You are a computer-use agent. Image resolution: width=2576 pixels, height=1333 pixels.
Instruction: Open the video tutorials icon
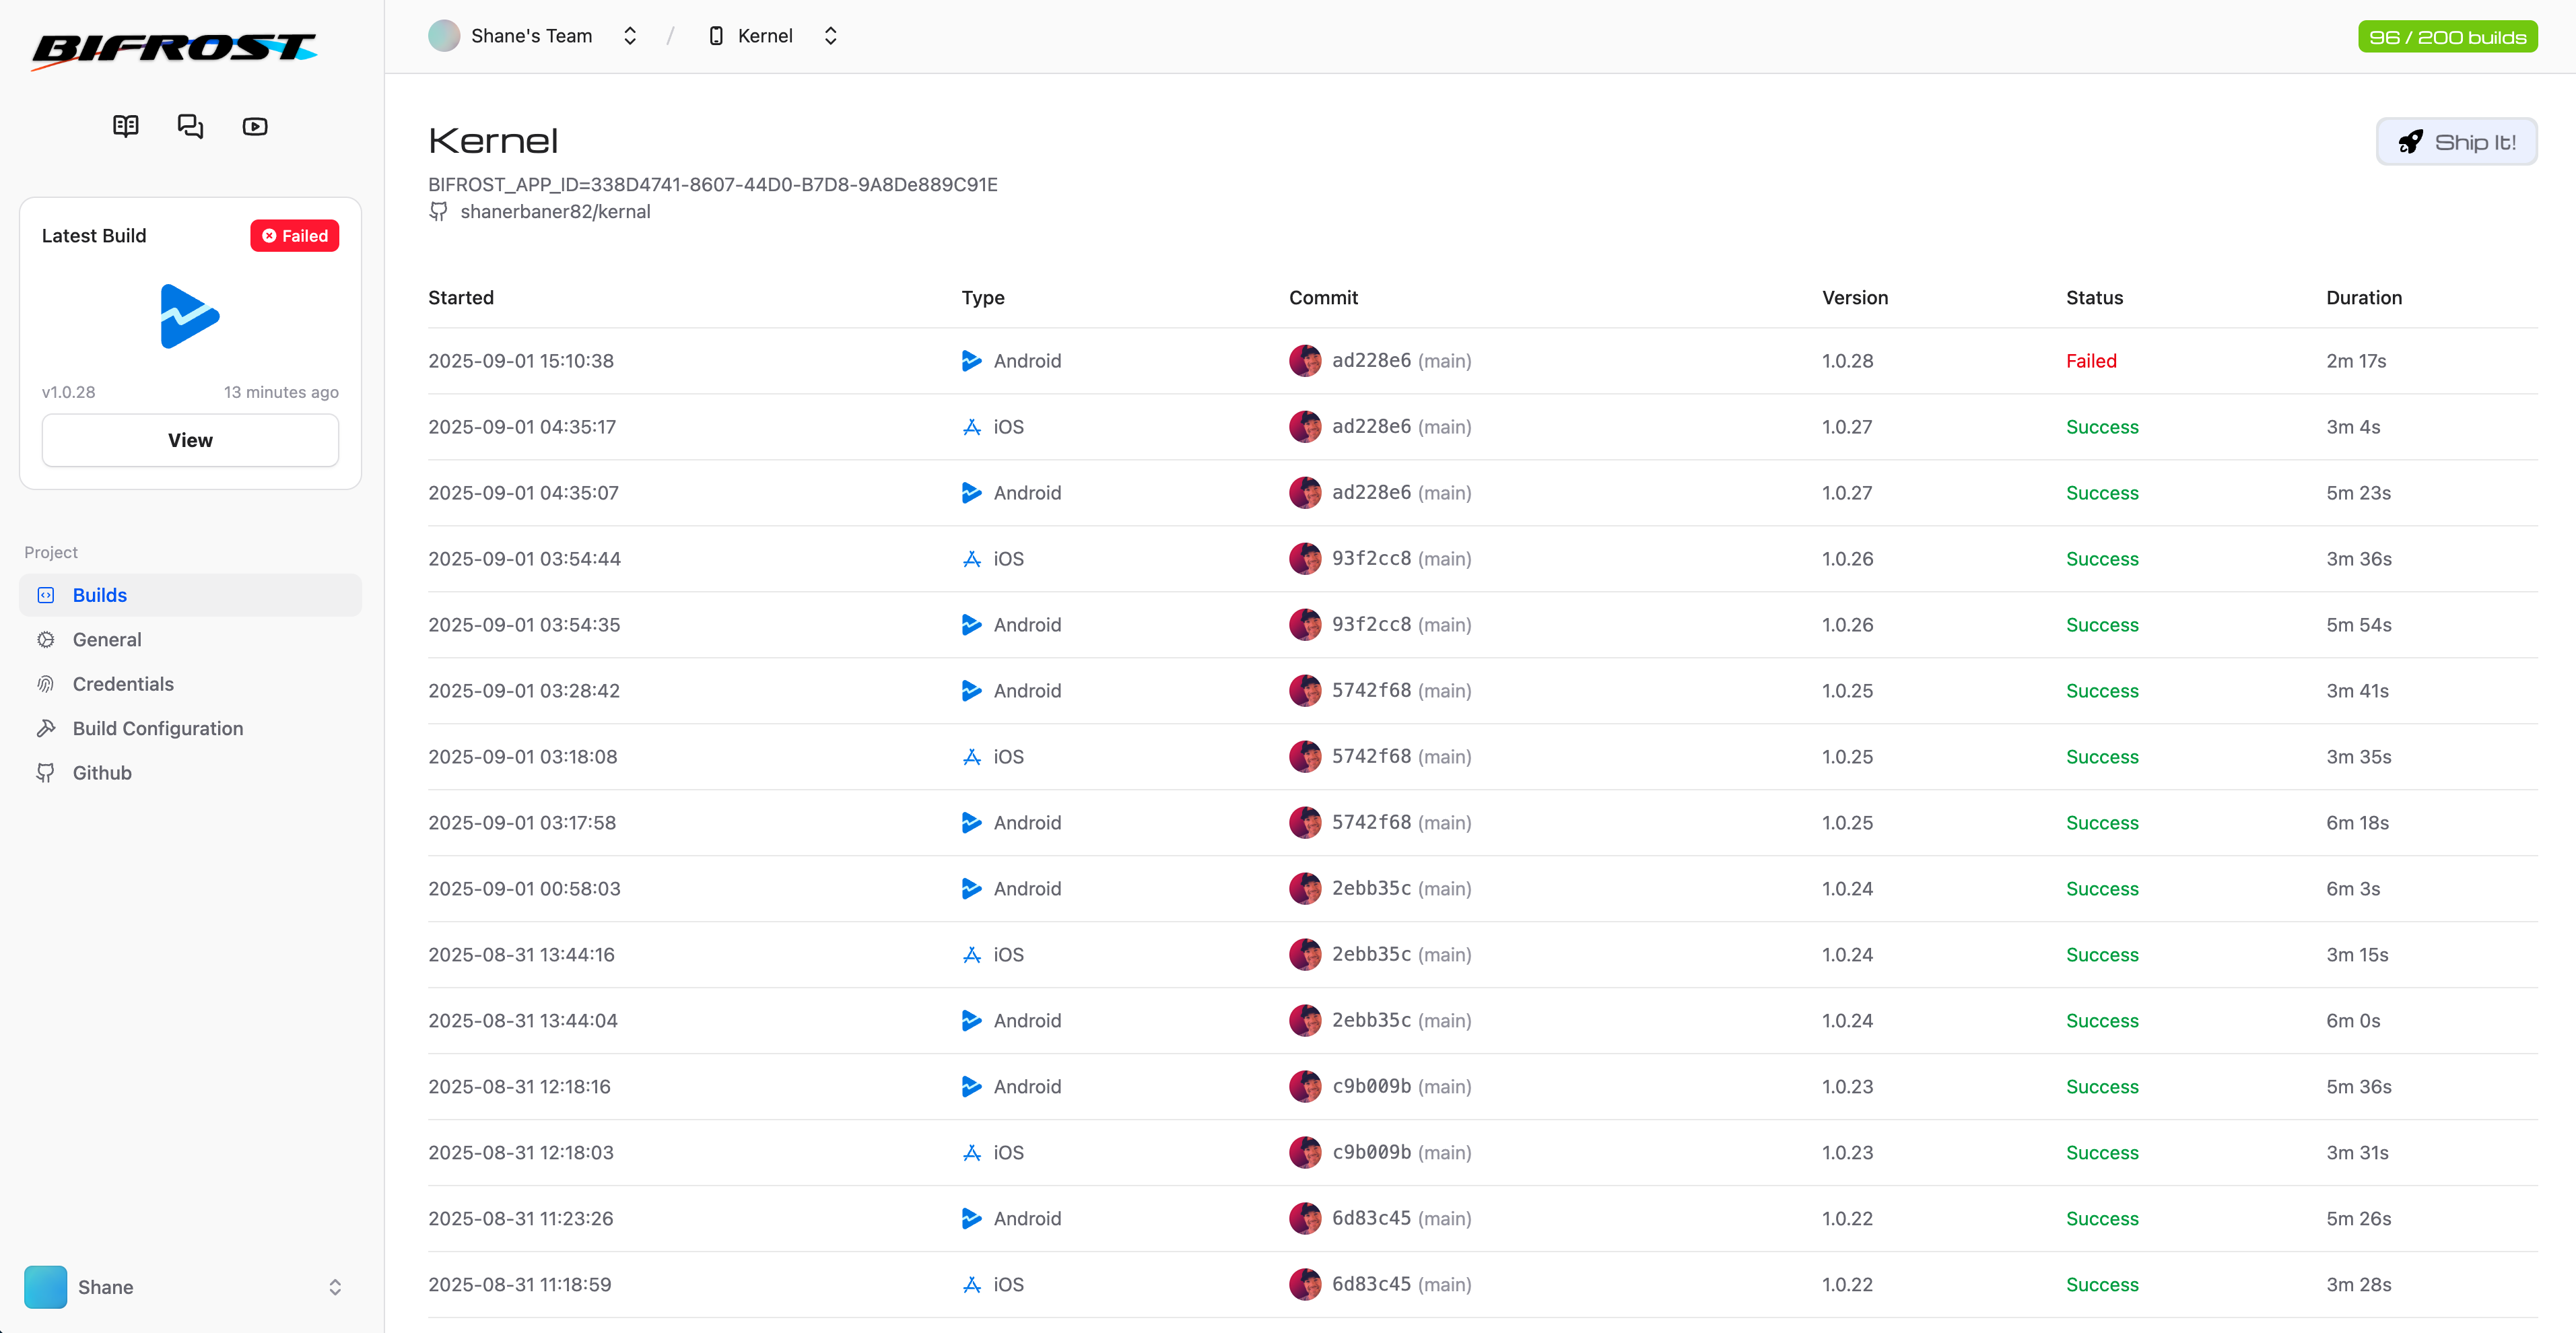click(x=254, y=126)
